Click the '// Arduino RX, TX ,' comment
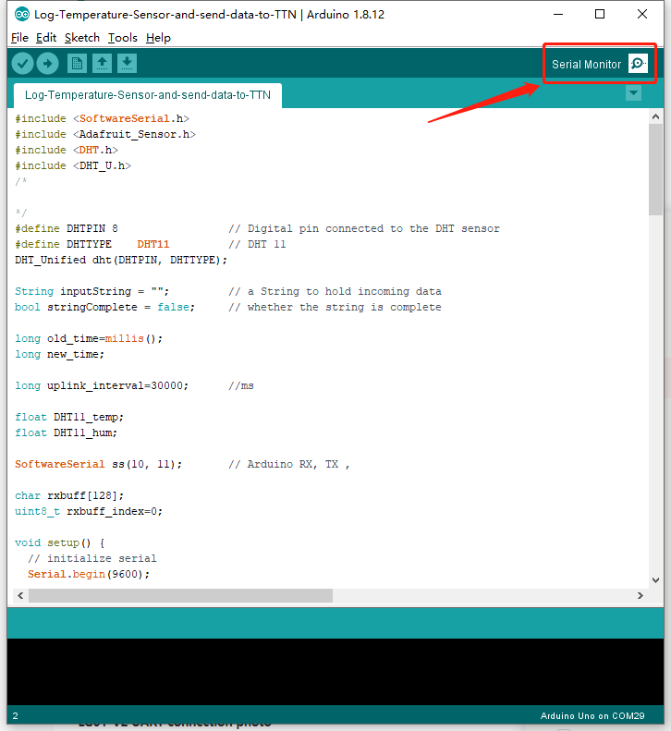The width and height of the screenshot is (671, 731). tap(289, 464)
